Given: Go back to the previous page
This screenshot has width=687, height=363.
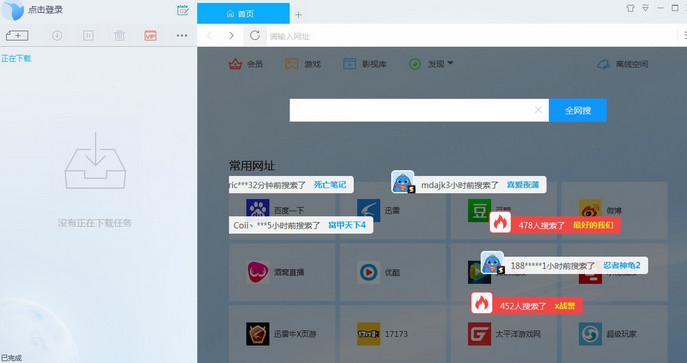Looking at the screenshot, I should [209, 35].
